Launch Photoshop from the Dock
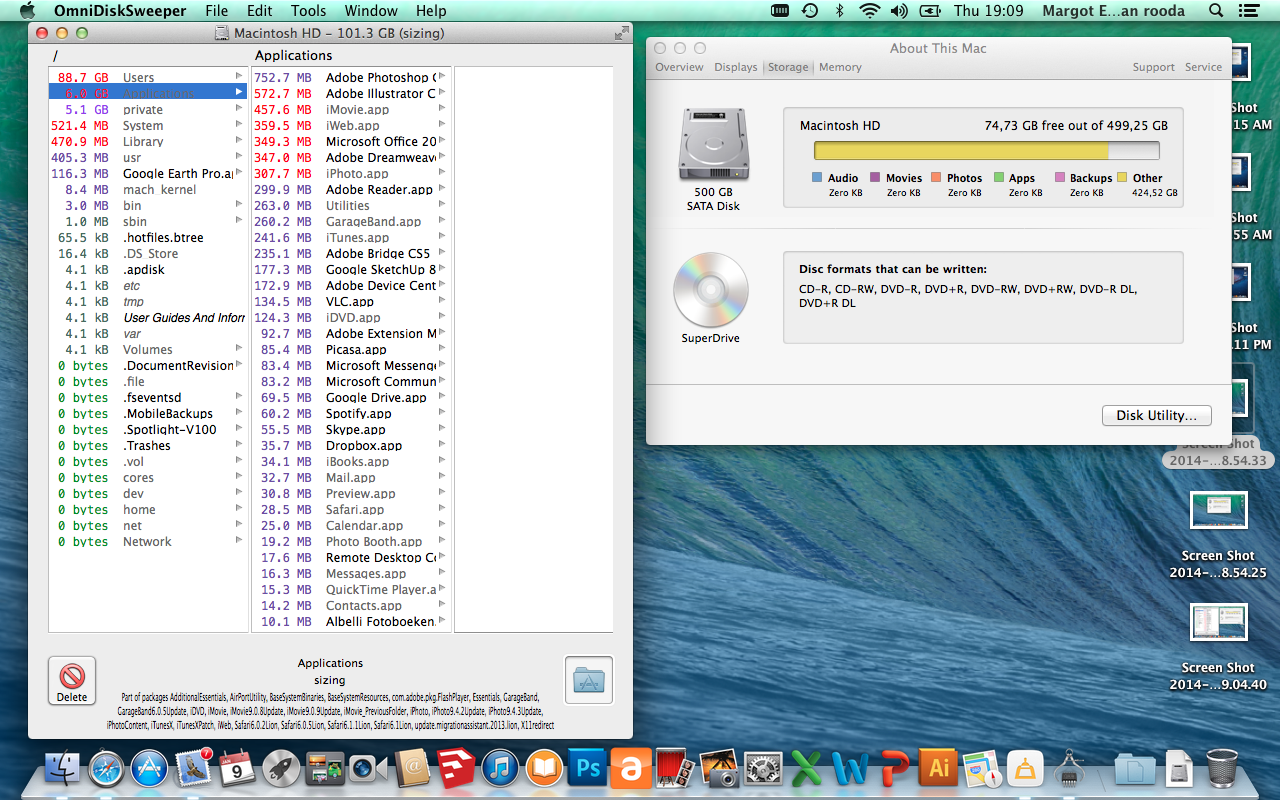Screen dimensions: 1280x800 pyautogui.click(x=587, y=768)
